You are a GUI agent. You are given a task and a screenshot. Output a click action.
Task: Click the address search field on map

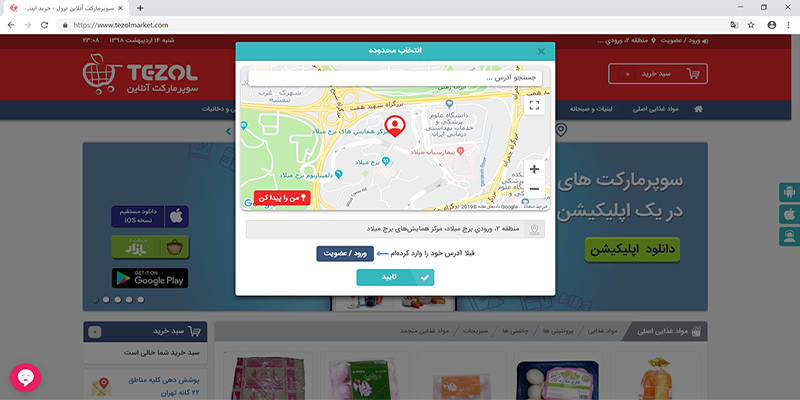[395, 79]
